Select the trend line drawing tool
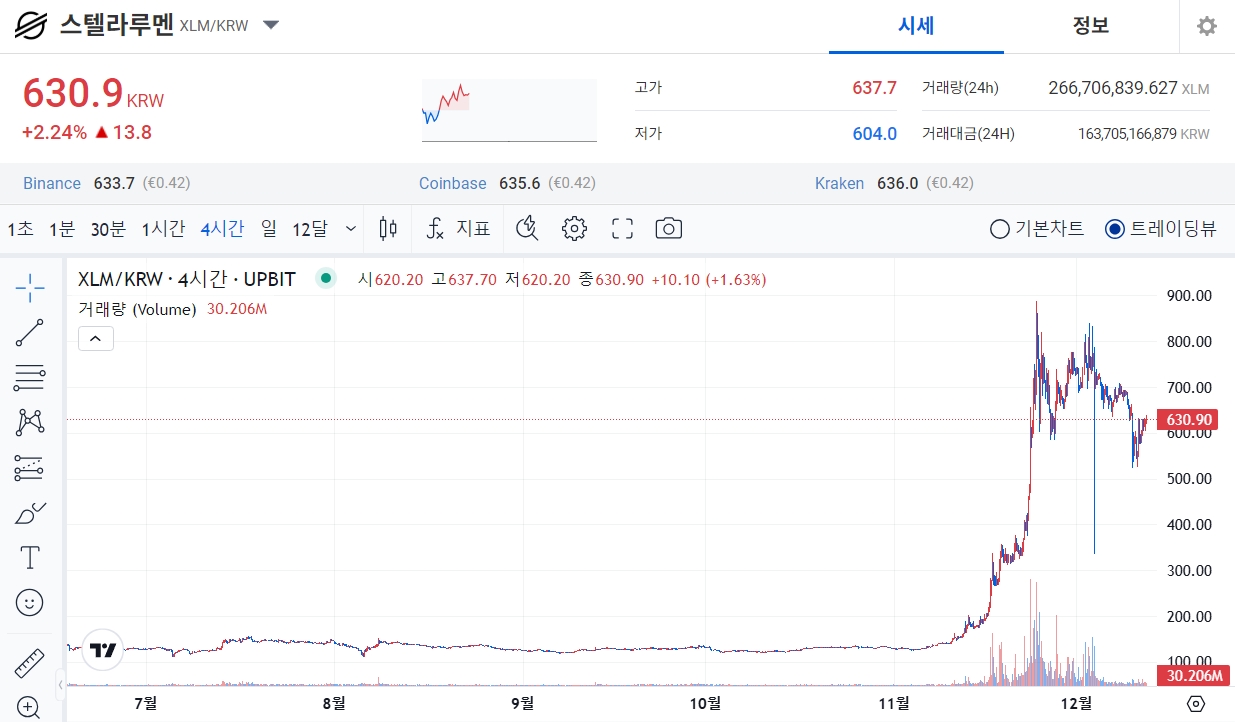1235x722 pixels. click(x=30, y=333)
